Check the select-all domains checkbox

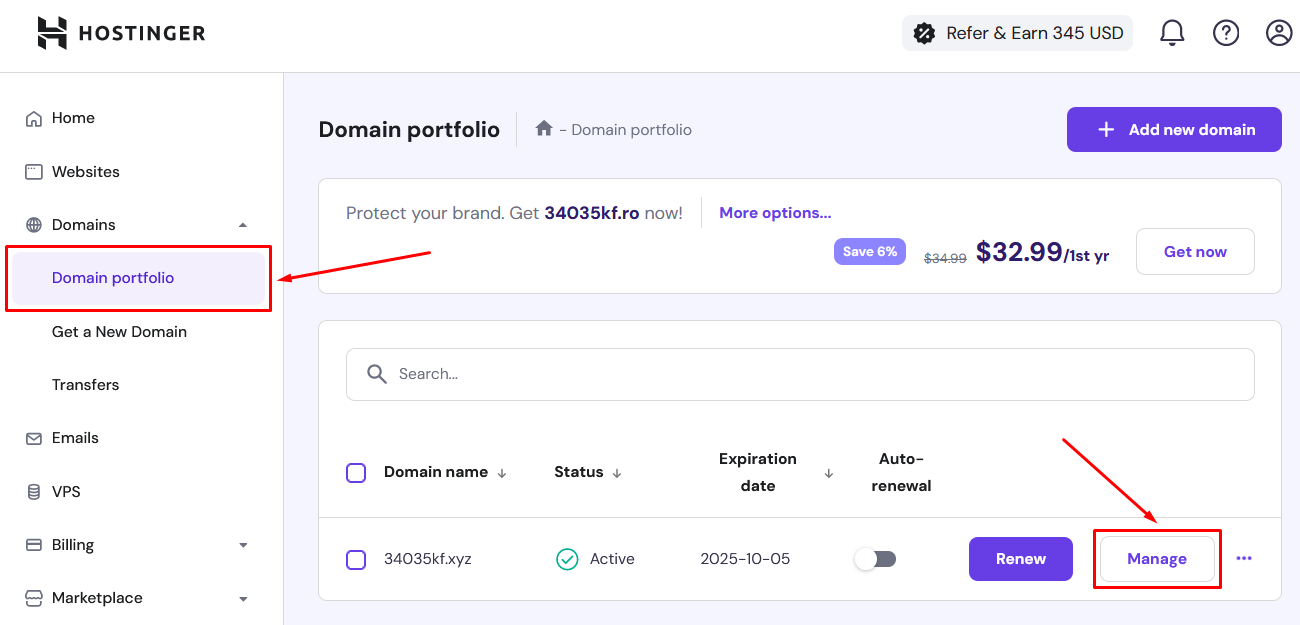[356, 472]
